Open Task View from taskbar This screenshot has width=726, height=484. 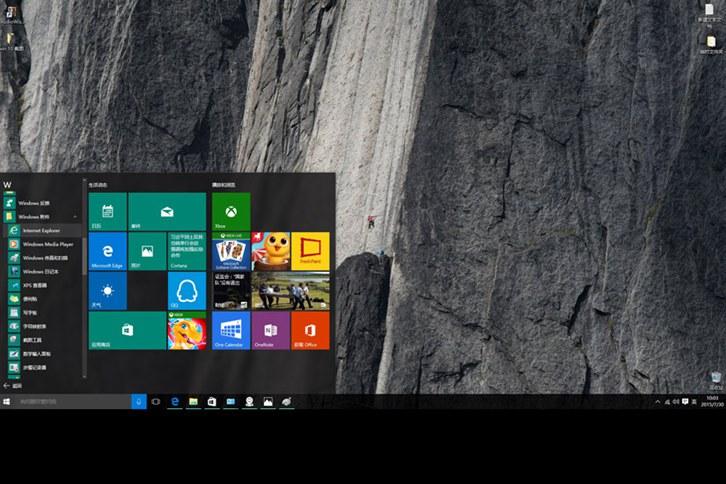(x=156, y=402)
